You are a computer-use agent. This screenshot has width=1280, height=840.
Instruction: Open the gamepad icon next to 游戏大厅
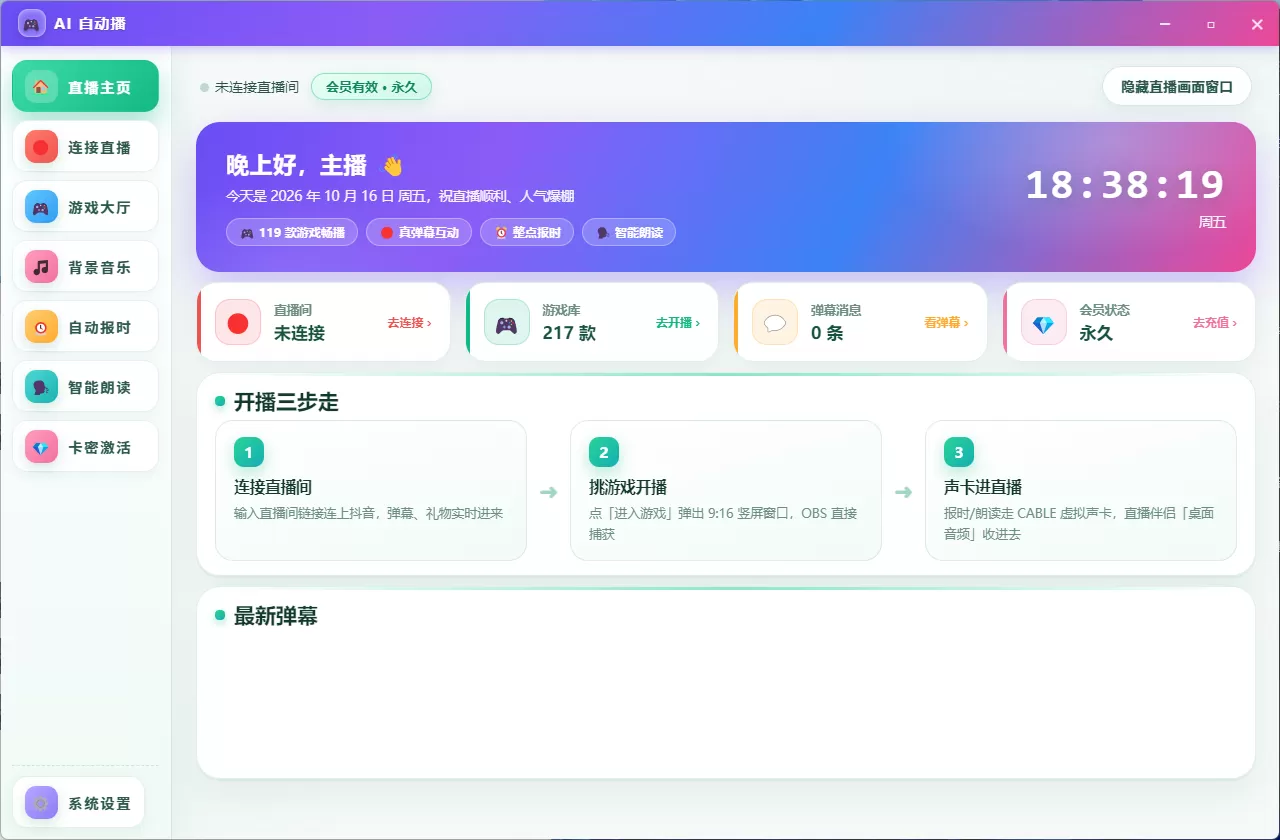[x=41, y=207]
